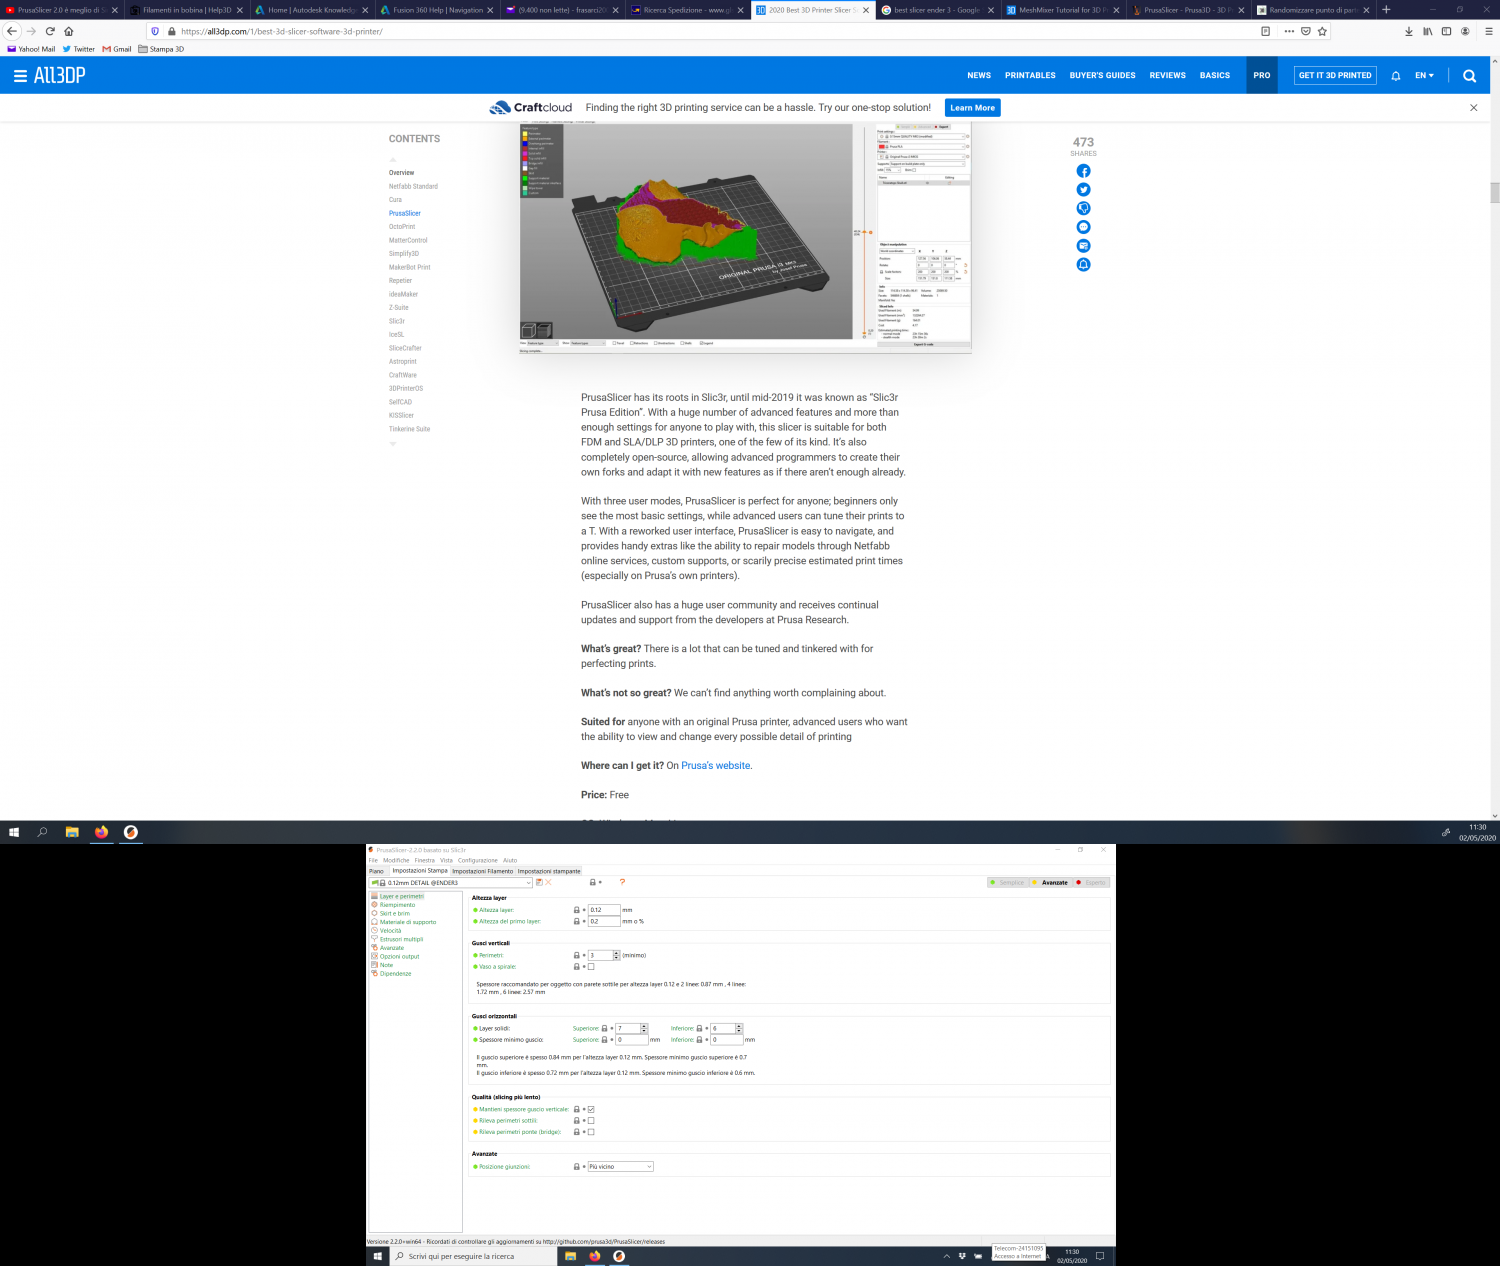Share article on Facebook
1500x1266 pixels.
coord(1083,171)
